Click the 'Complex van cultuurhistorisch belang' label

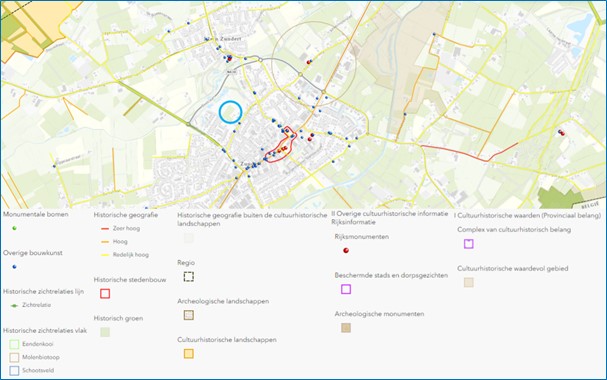click(x=514, y=230)
